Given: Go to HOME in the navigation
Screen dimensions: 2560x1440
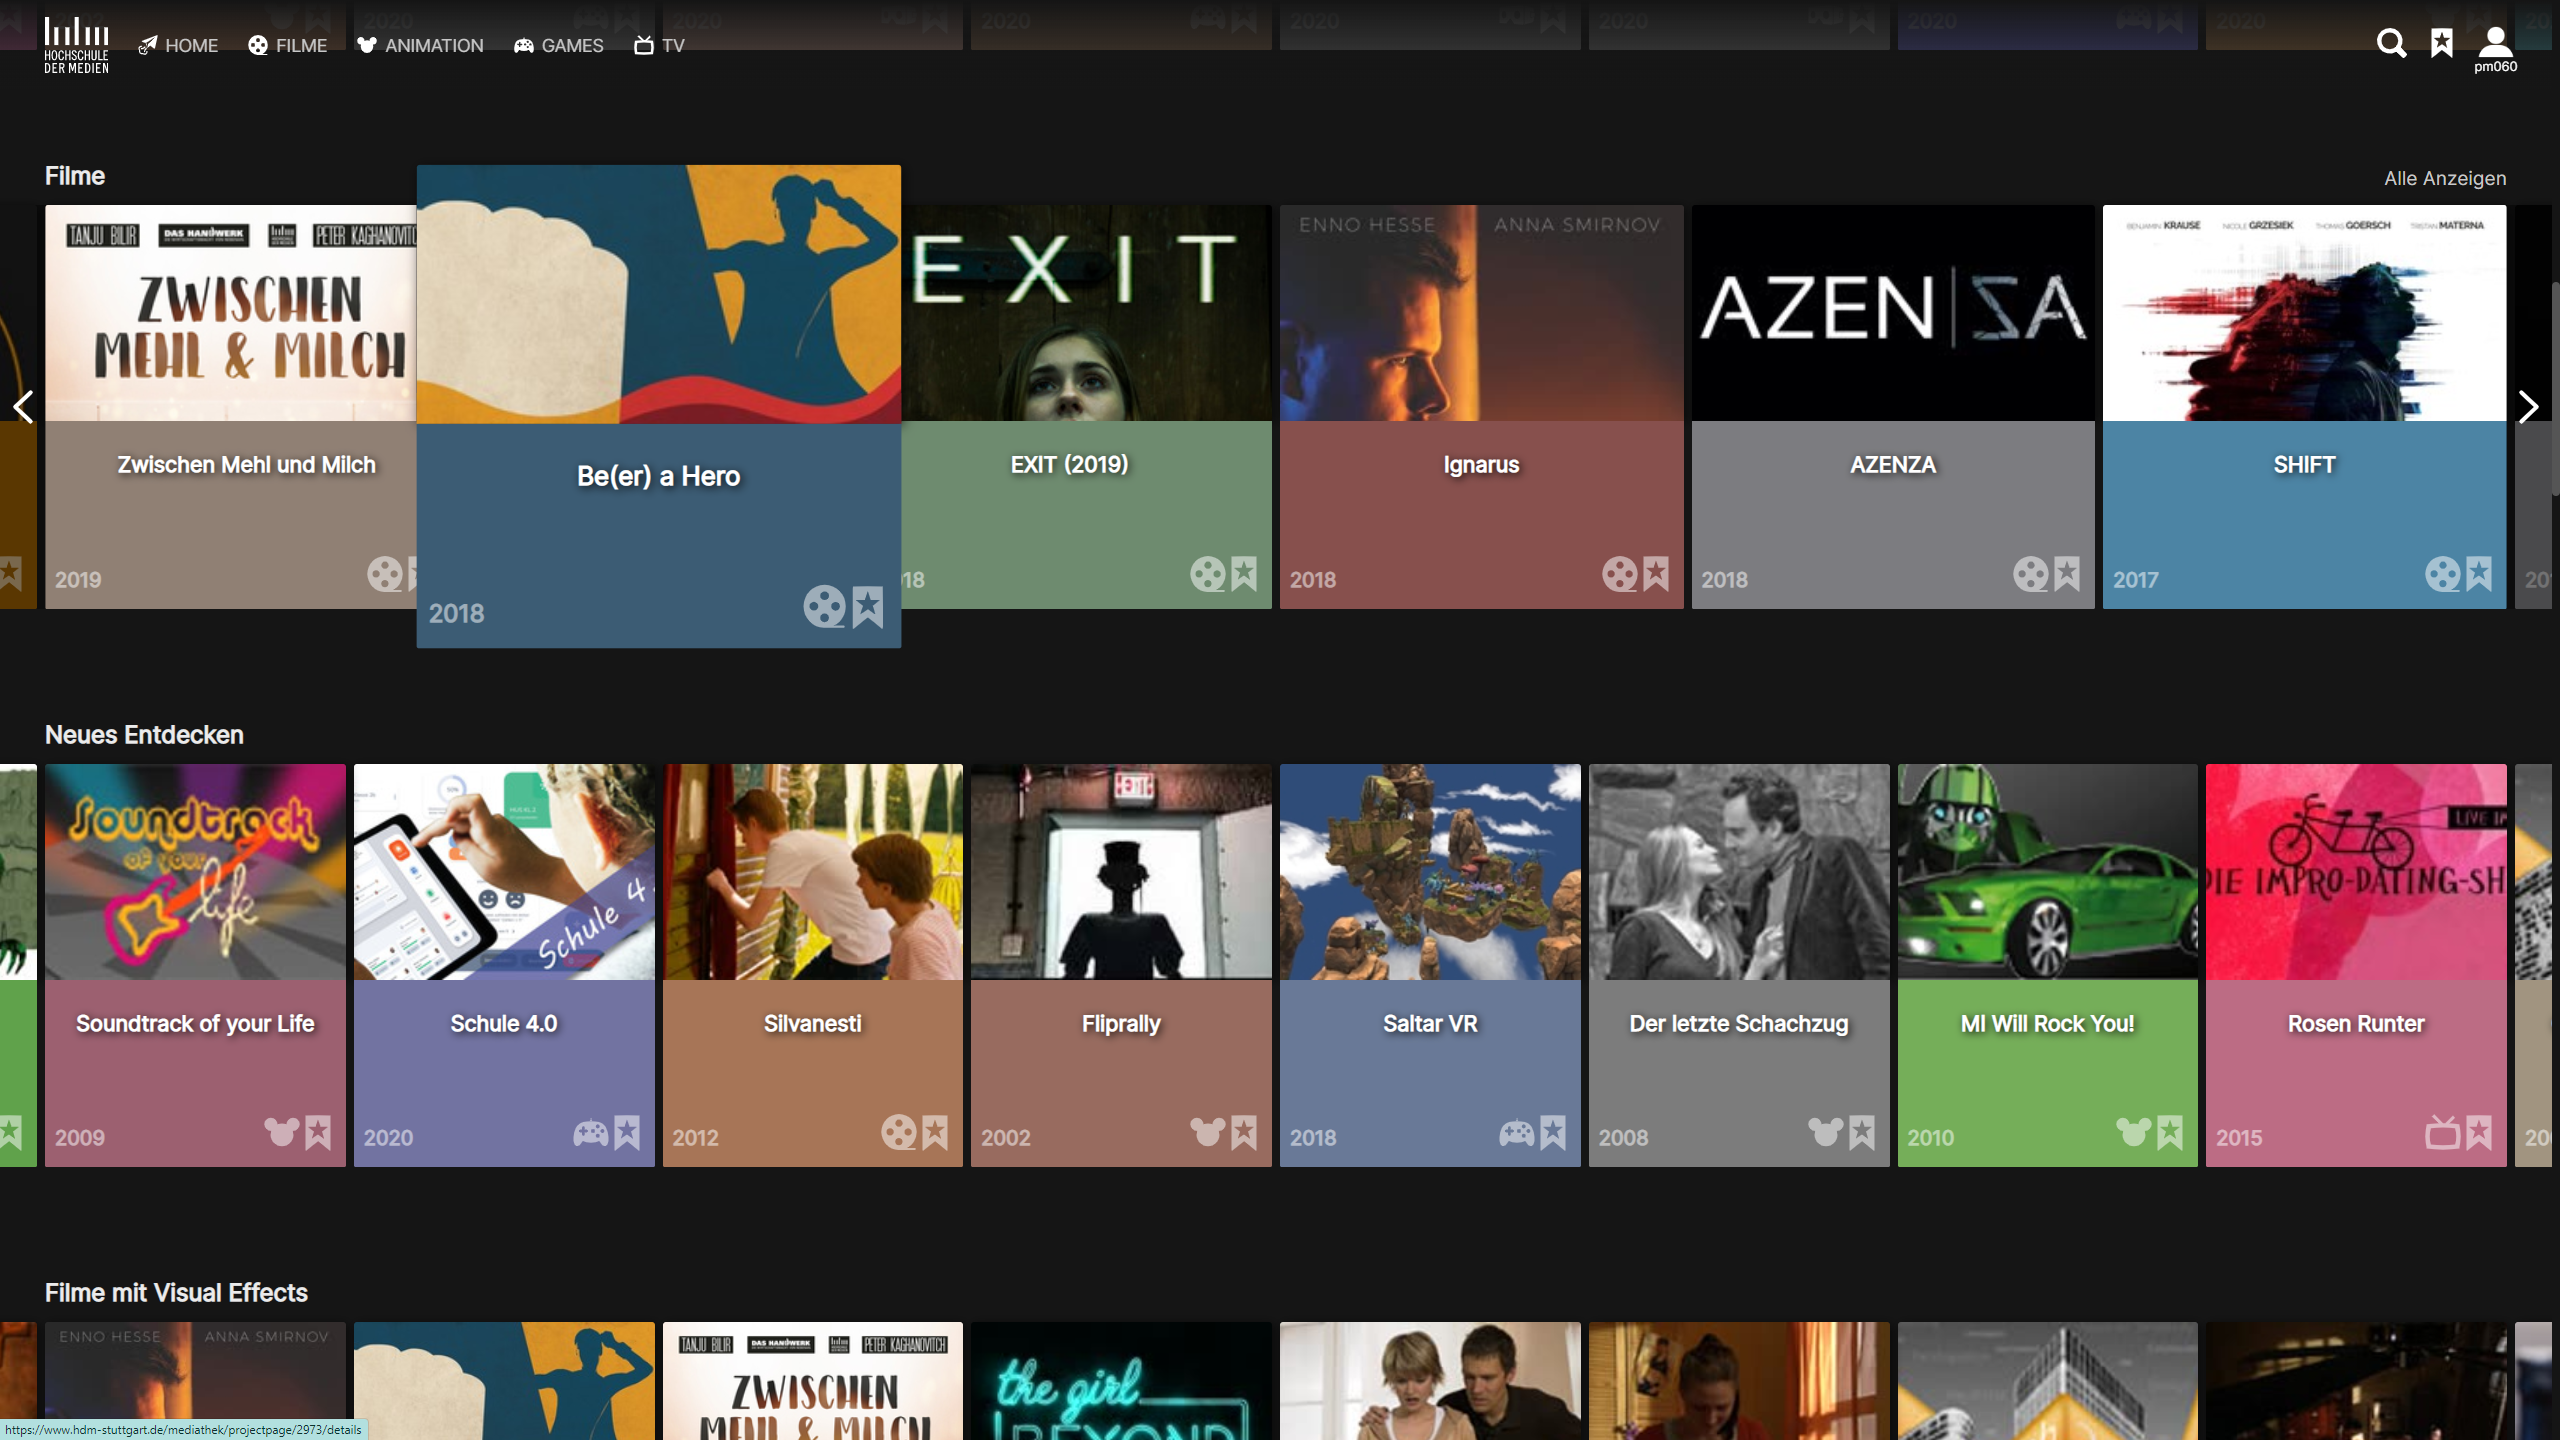Looking at the screenshot, I should [178, 45].
